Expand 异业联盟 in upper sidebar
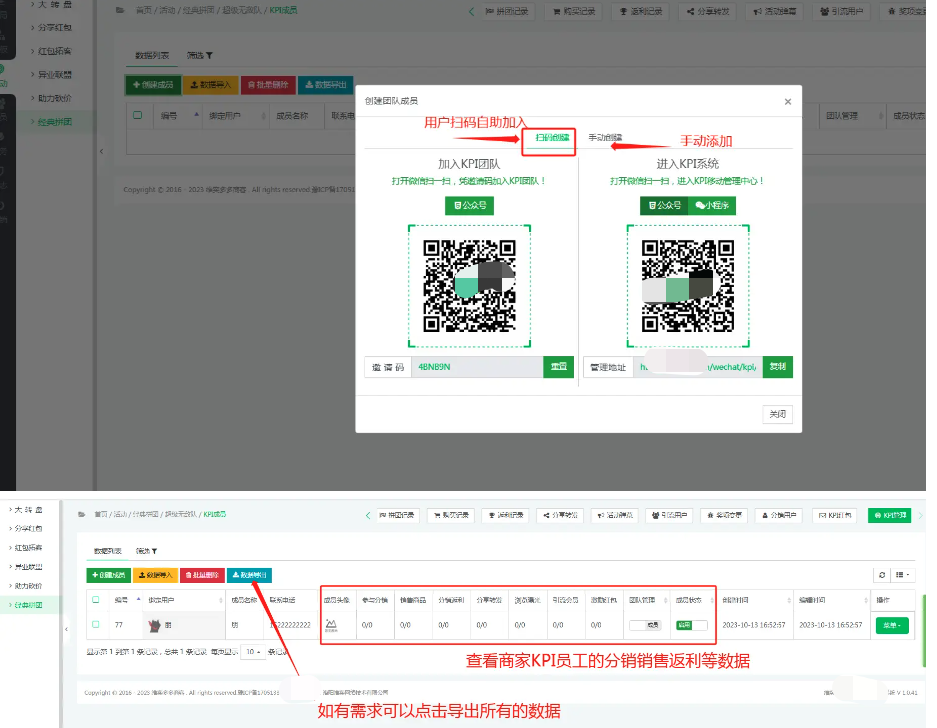Screen dimensions: 937x728 point(54,75)
